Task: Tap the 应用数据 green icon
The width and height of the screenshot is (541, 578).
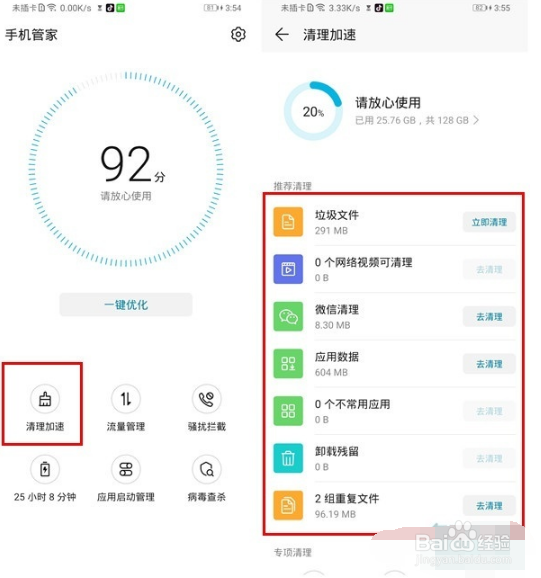Action: pos(288,363)
